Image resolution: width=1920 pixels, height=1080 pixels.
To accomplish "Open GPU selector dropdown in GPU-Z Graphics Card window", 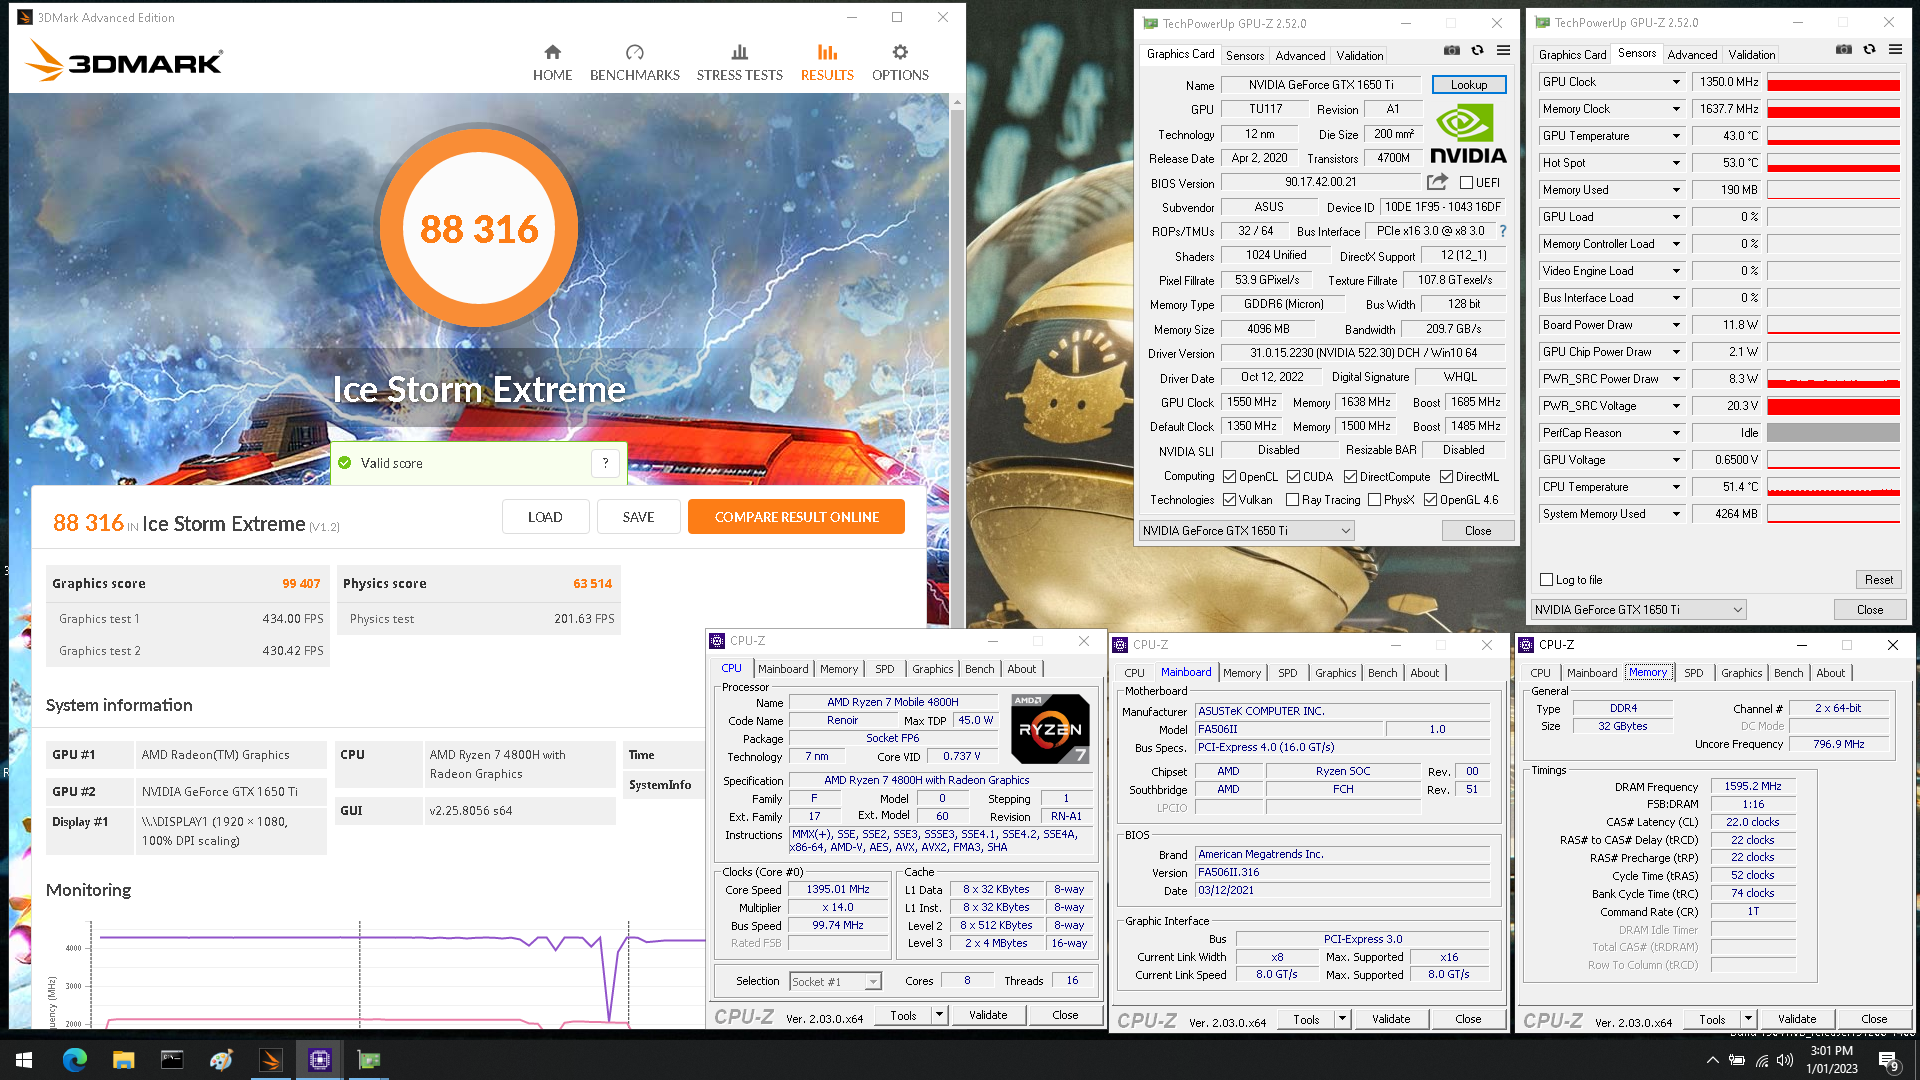I will point(1246,531).
